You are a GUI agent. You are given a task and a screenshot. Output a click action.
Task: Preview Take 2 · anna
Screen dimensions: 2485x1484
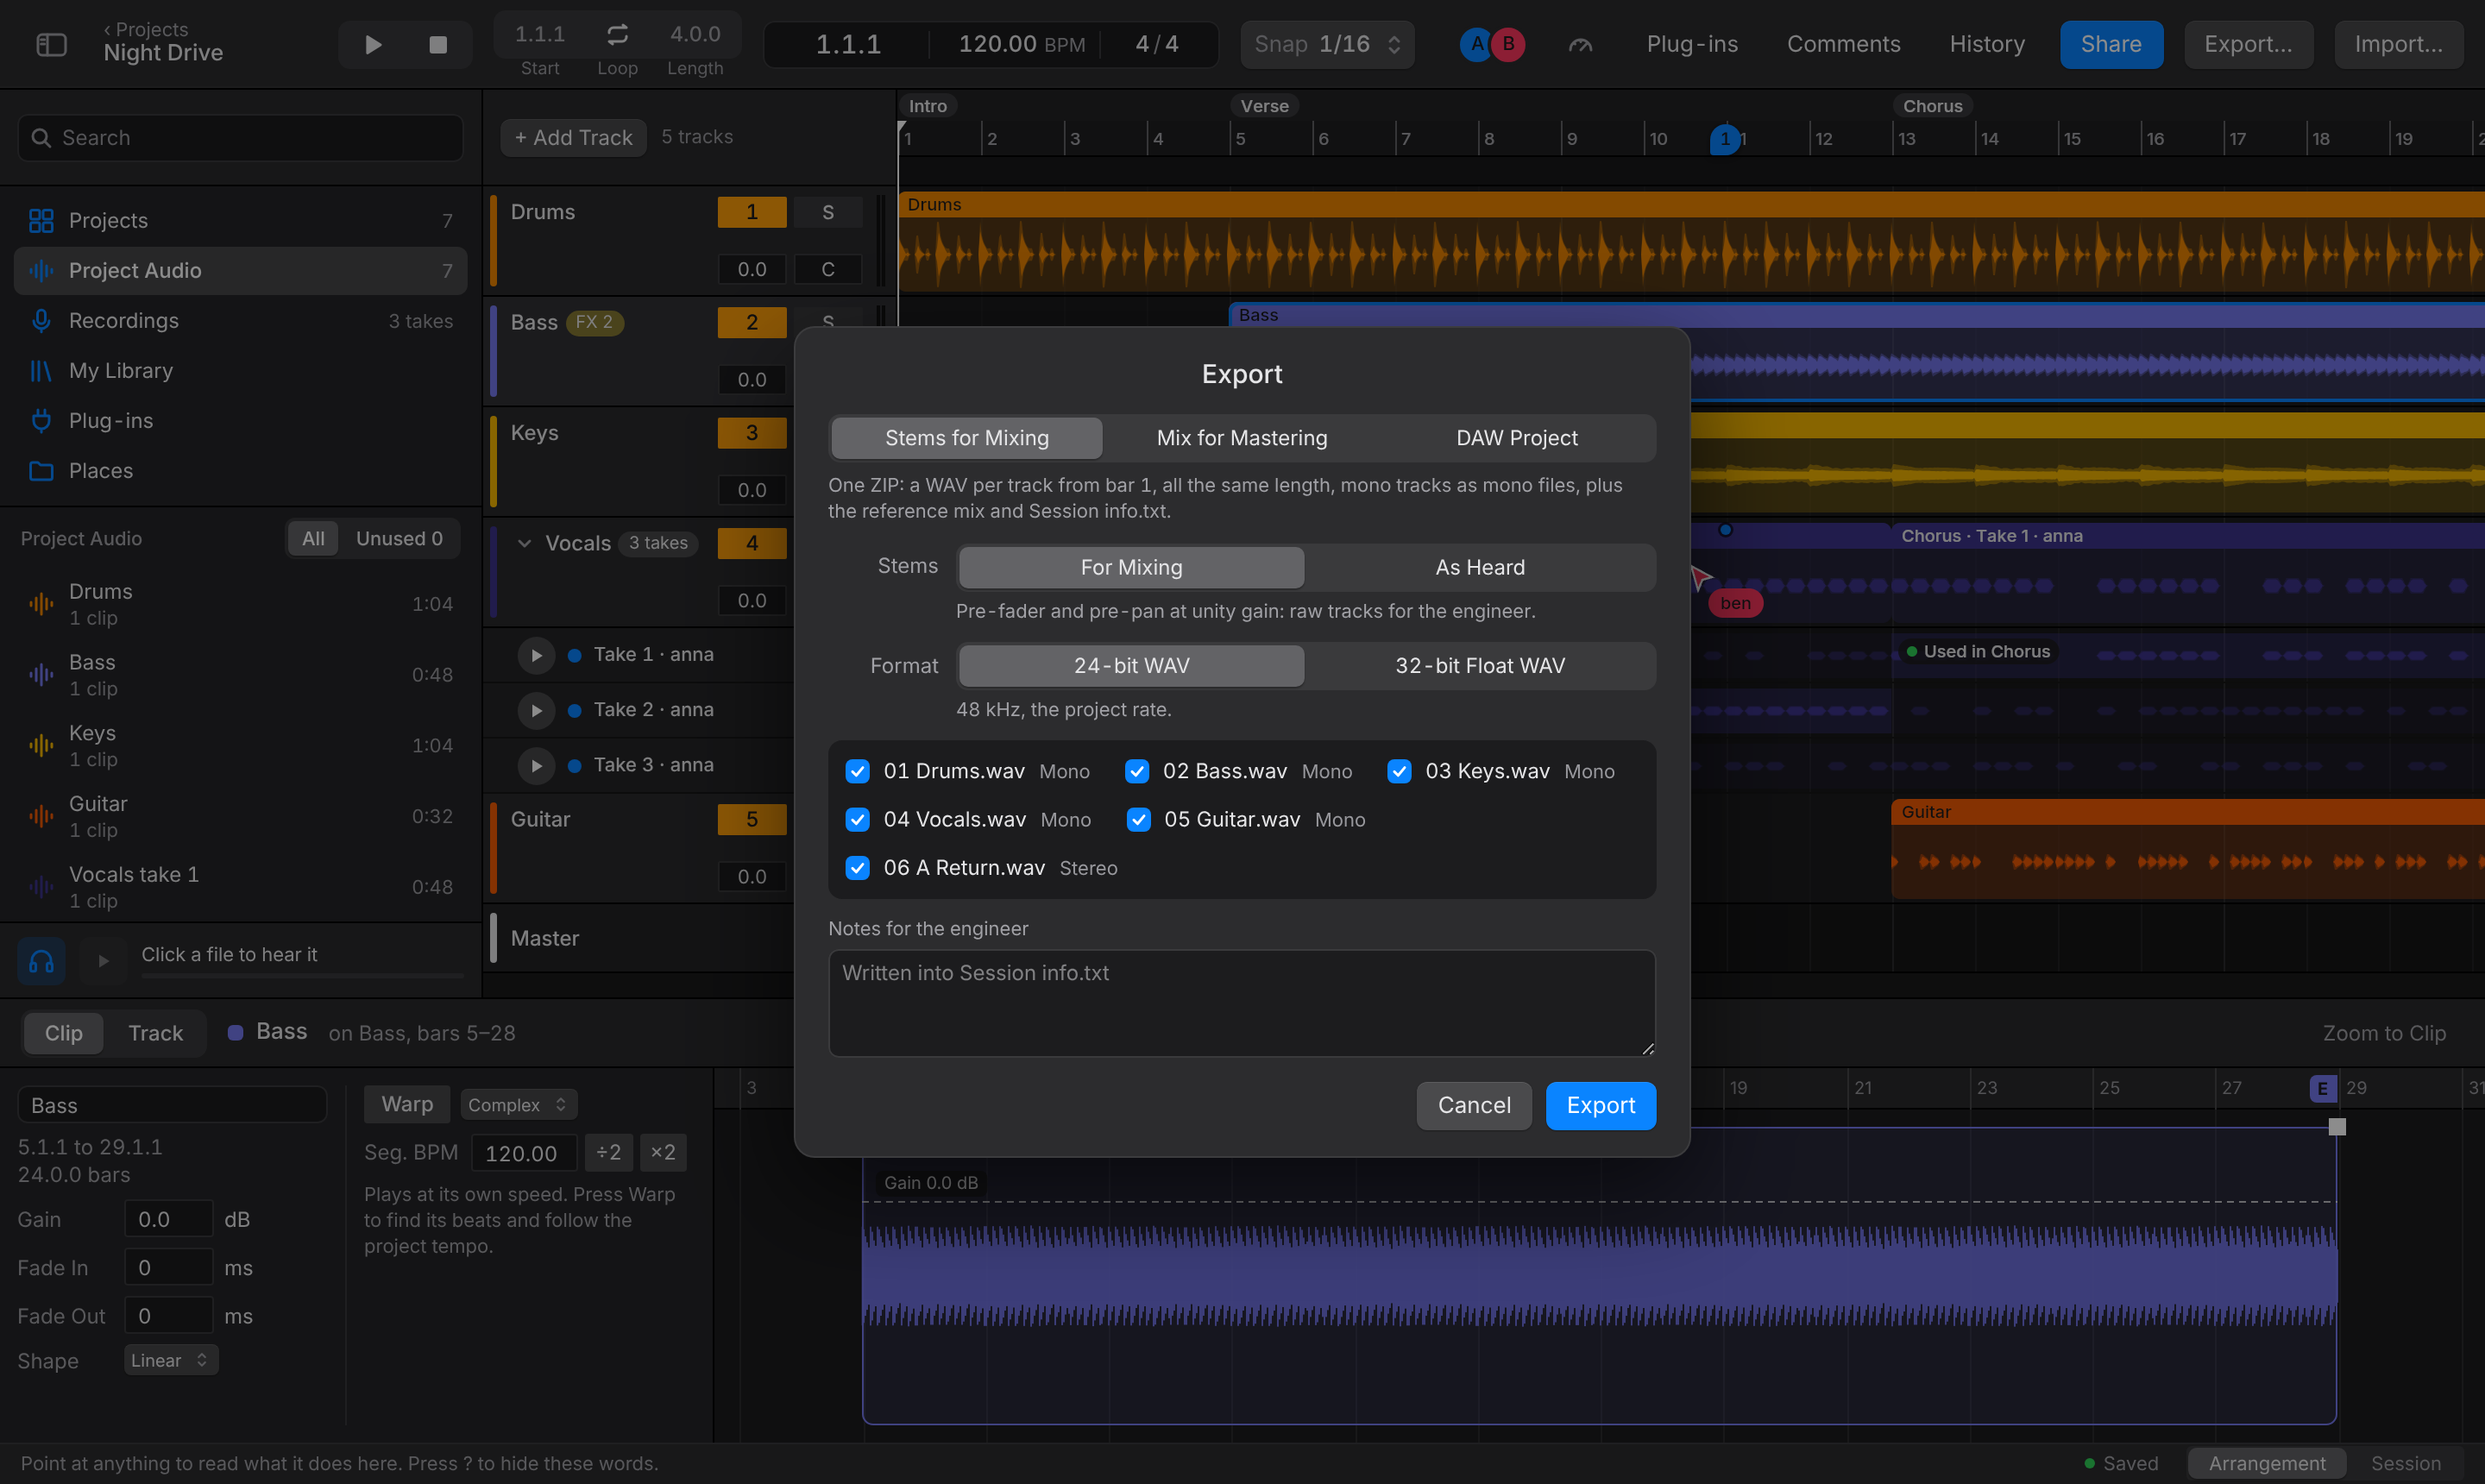click(536, 710)
